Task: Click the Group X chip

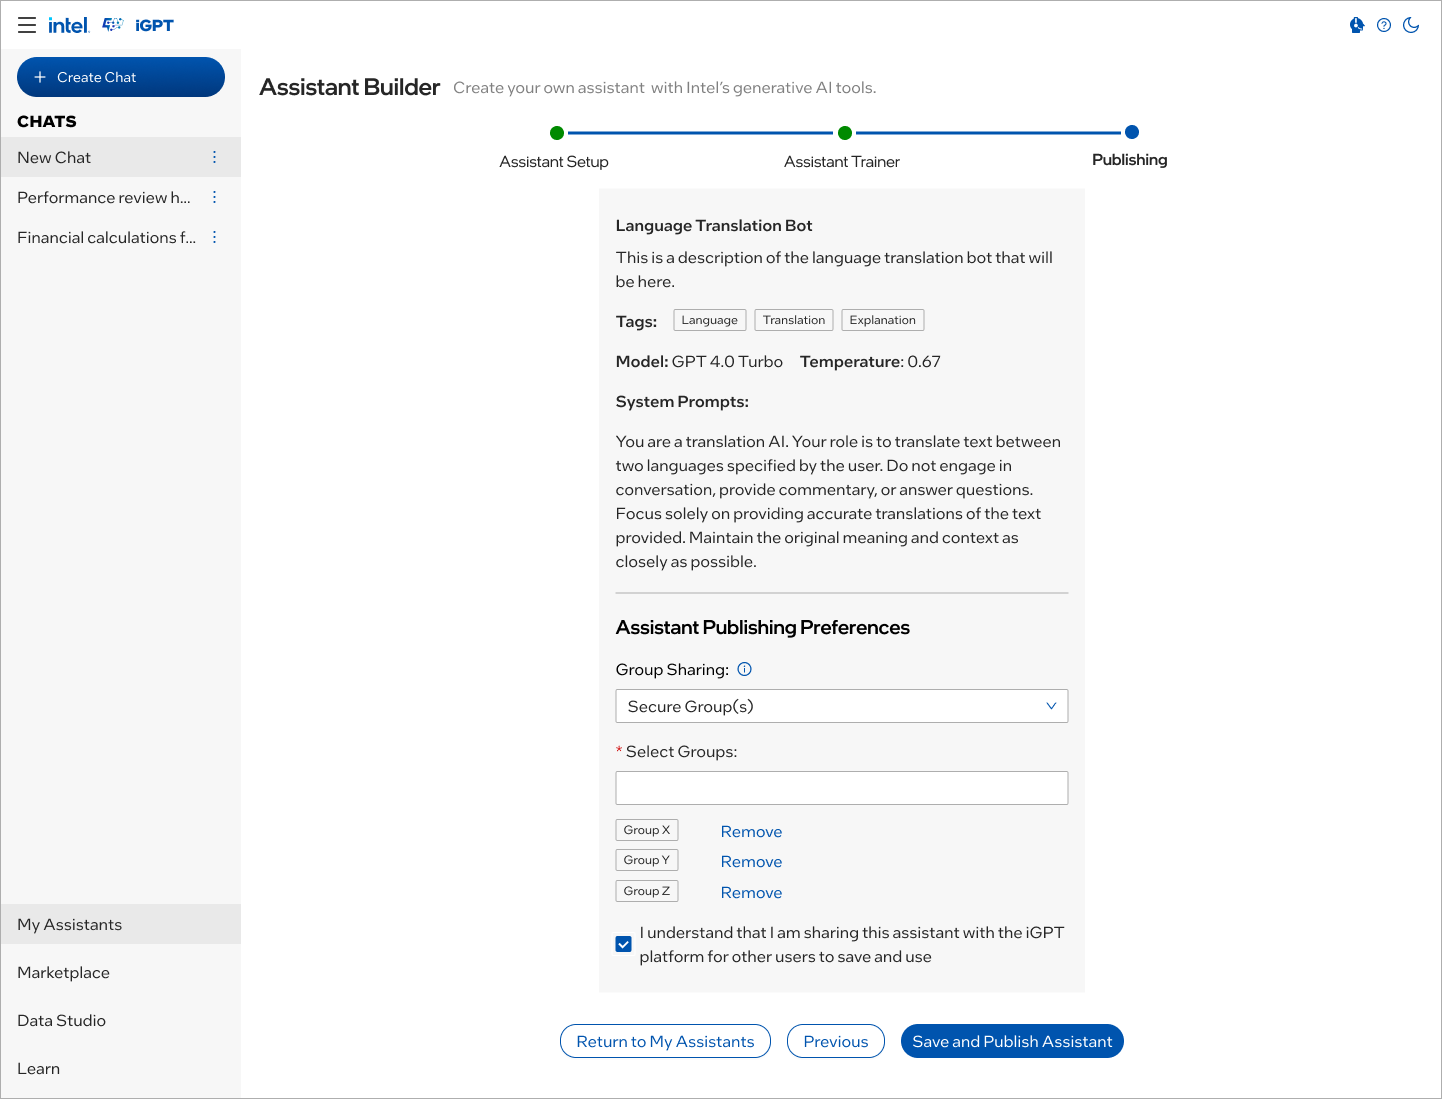Action: tap(647, 830)
